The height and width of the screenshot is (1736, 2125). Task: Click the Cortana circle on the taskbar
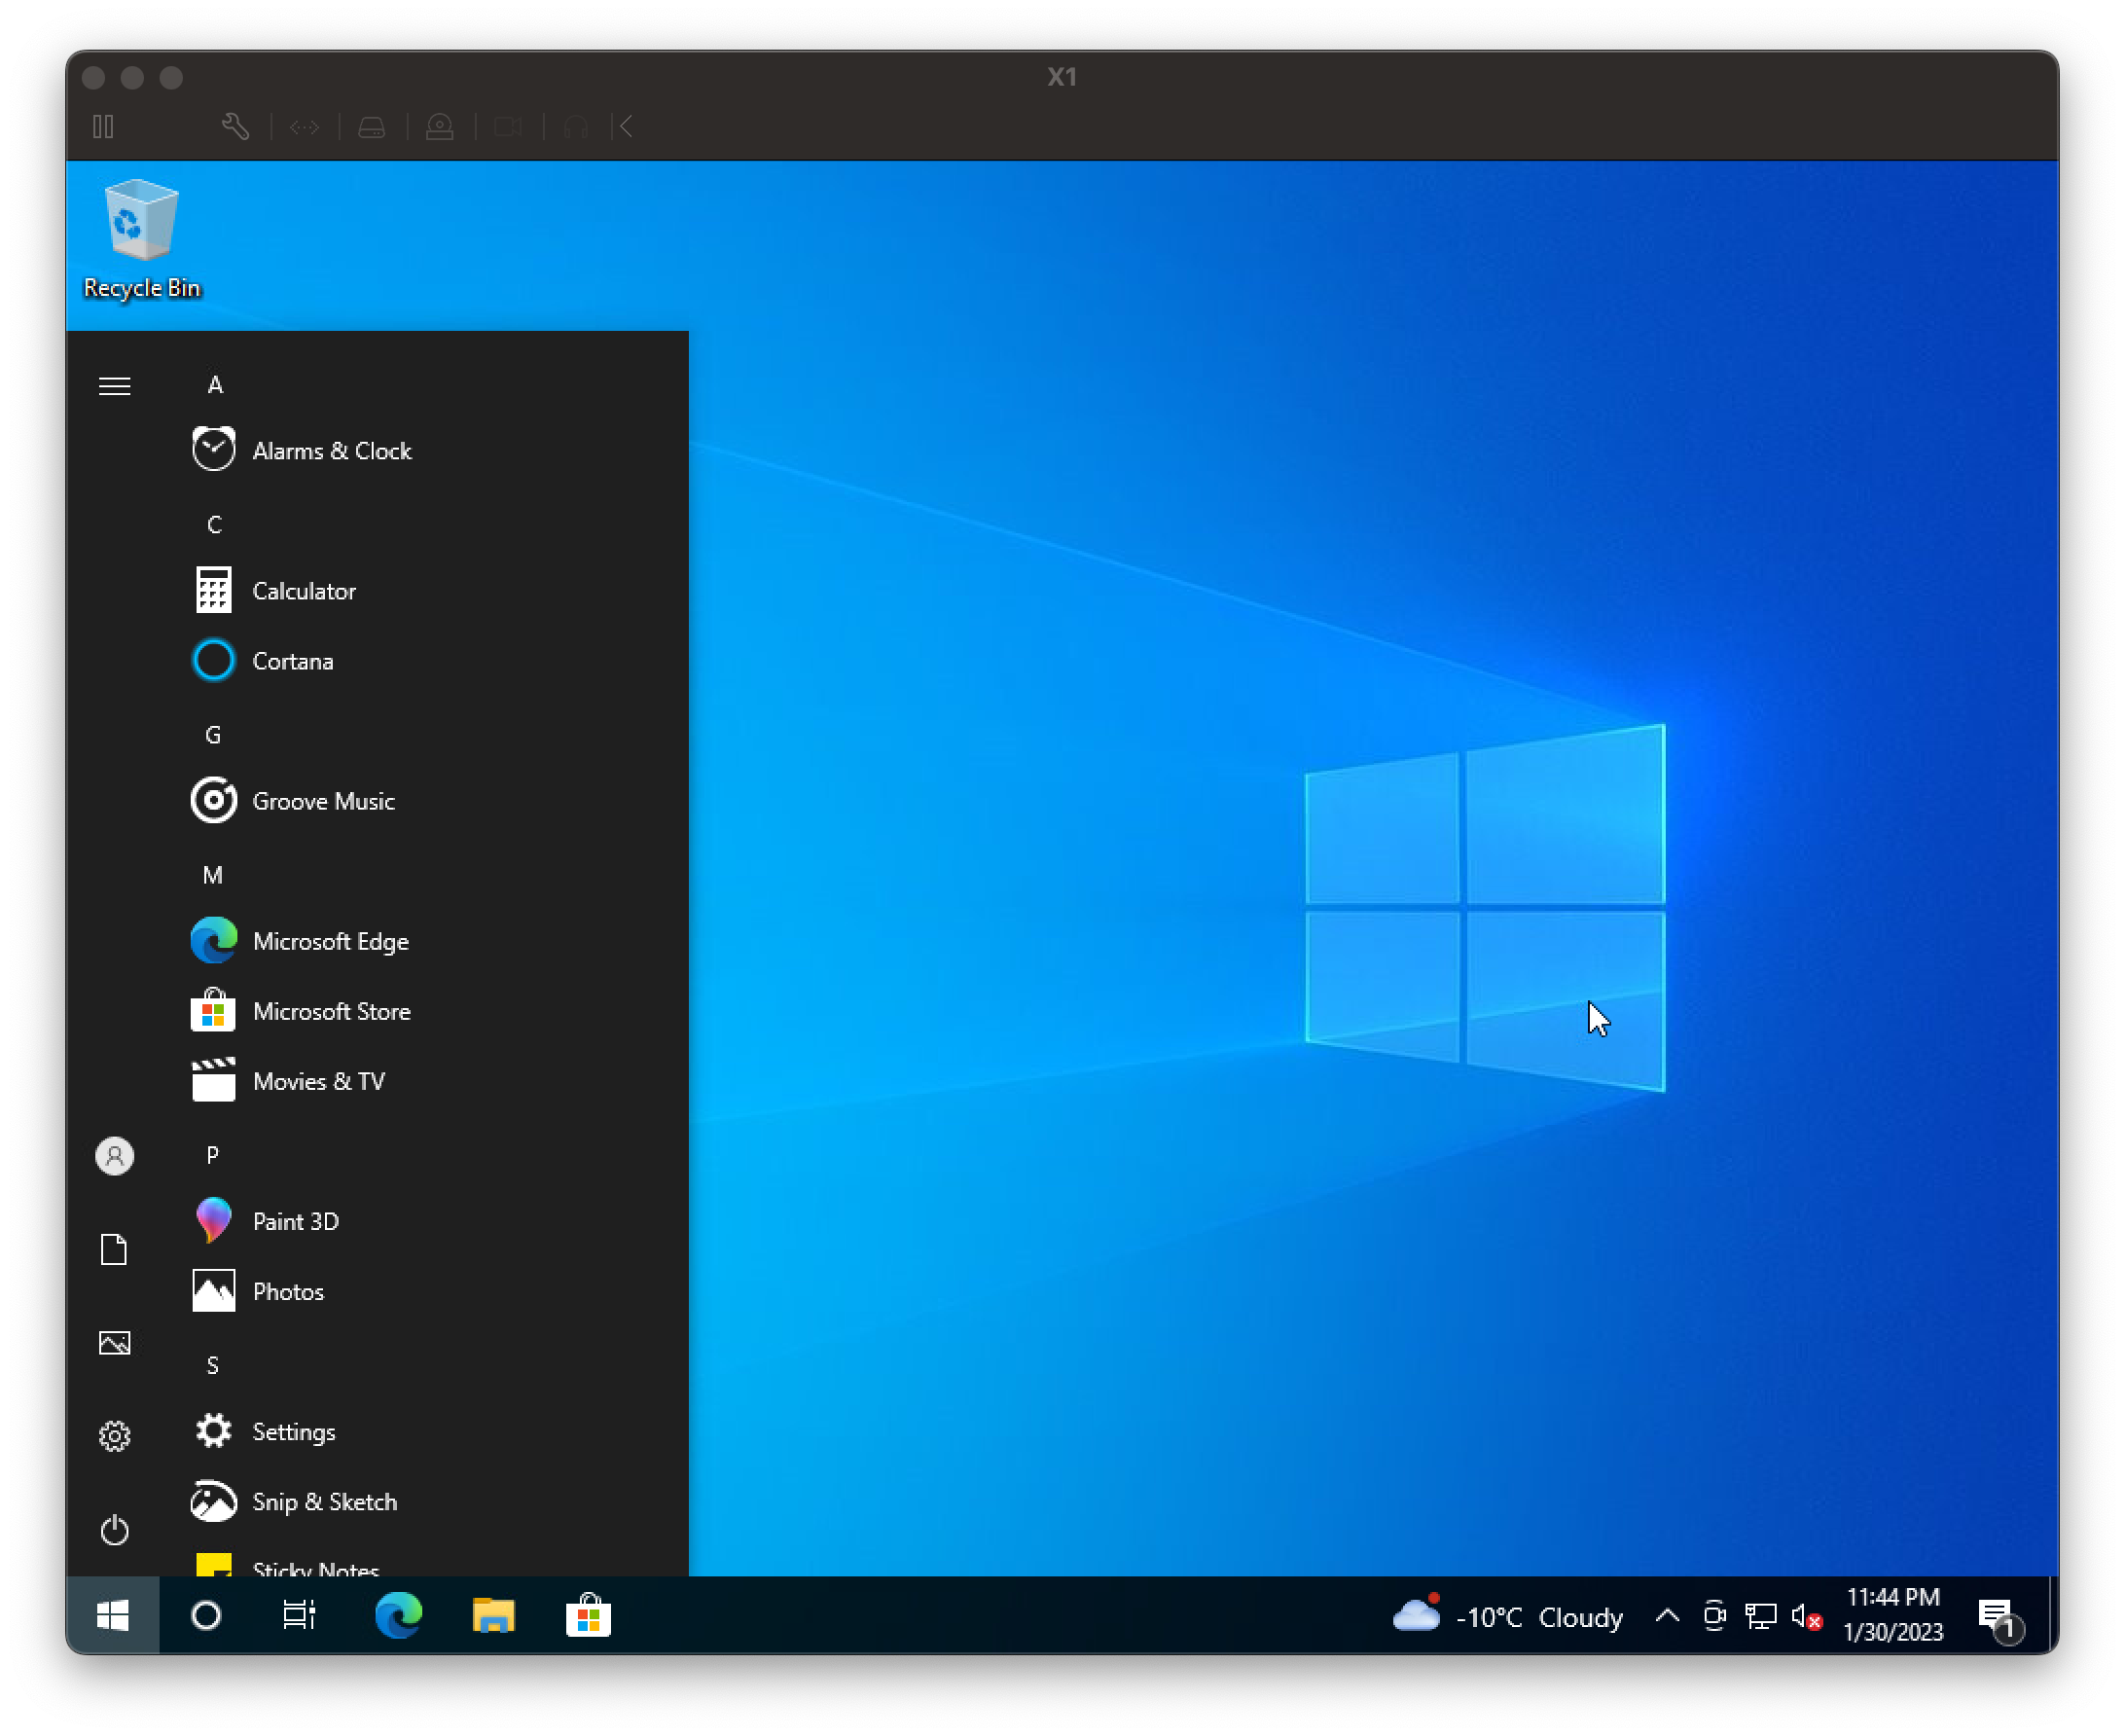point(206,1615)
